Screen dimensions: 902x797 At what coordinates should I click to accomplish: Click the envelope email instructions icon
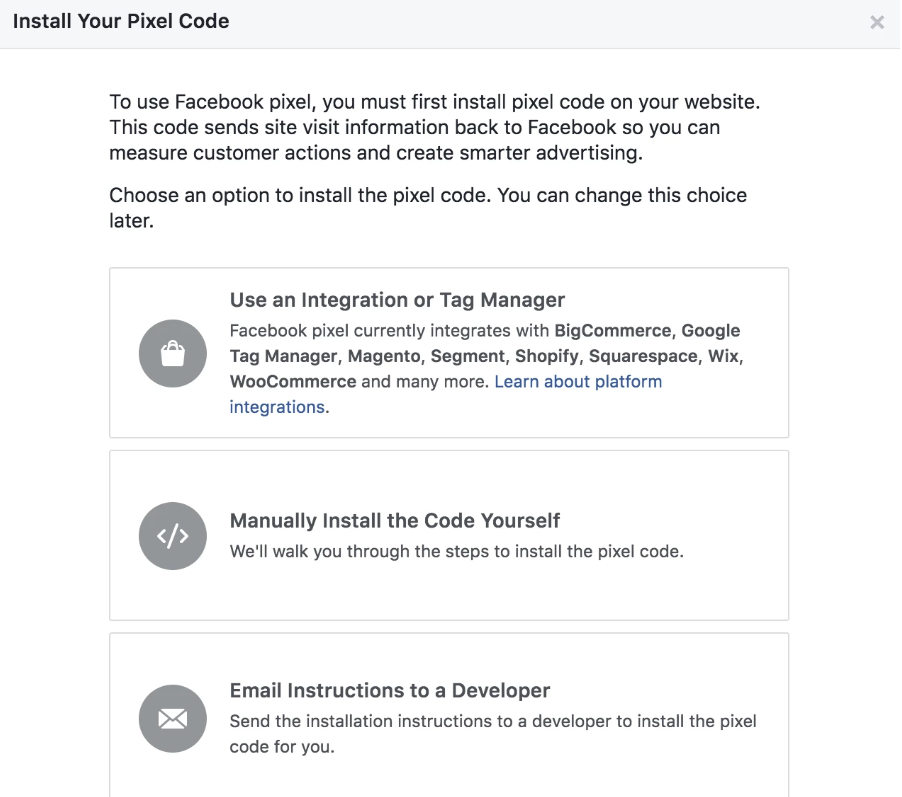(x=173, y=718)
